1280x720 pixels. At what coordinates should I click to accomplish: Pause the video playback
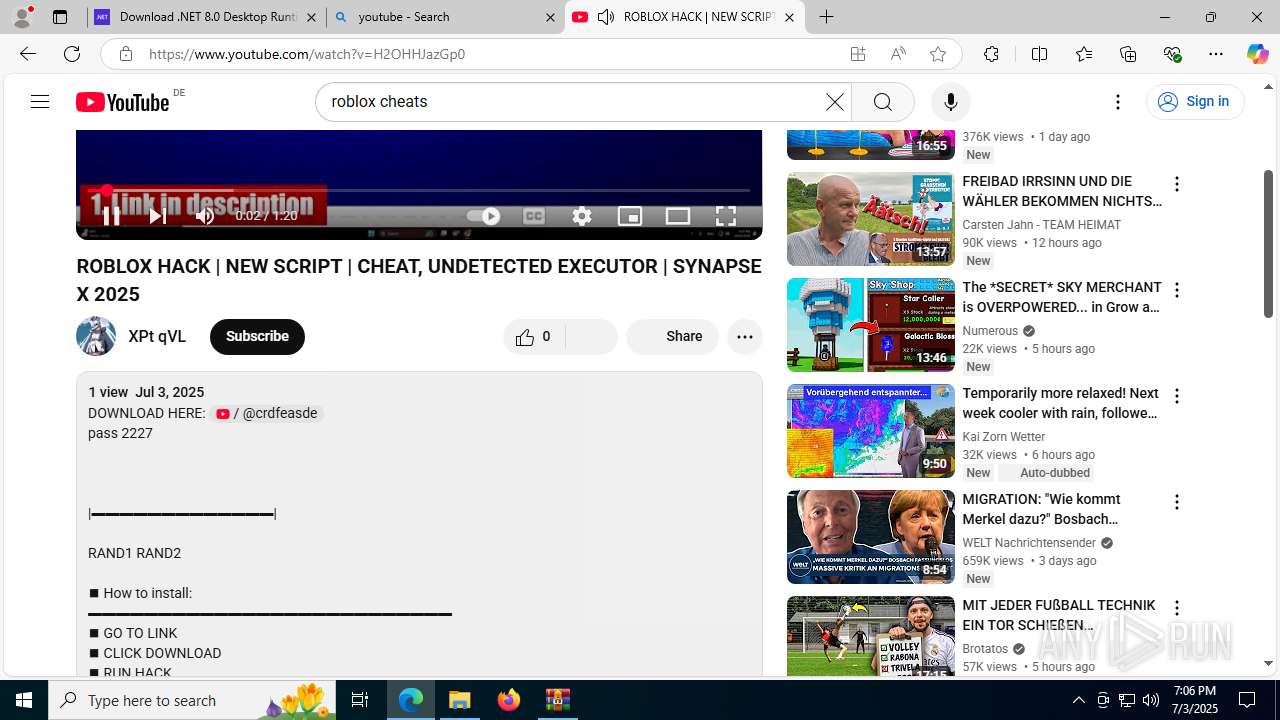111,216
